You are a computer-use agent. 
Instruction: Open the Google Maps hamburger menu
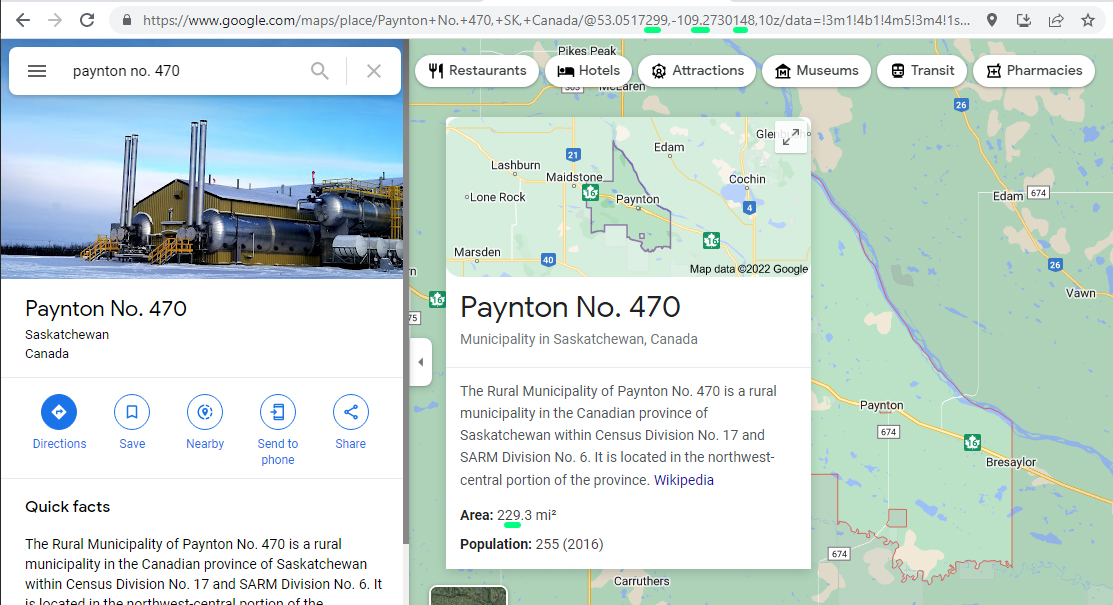(37, 71)
